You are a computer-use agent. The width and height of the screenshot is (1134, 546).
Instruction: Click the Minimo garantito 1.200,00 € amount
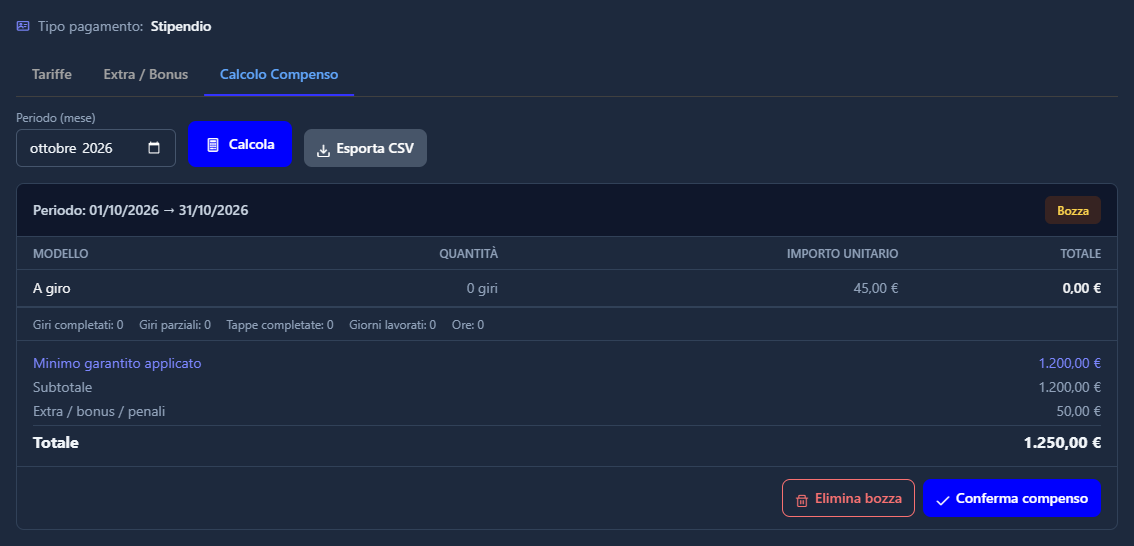pyautogui.click(x=1070, y=363)
